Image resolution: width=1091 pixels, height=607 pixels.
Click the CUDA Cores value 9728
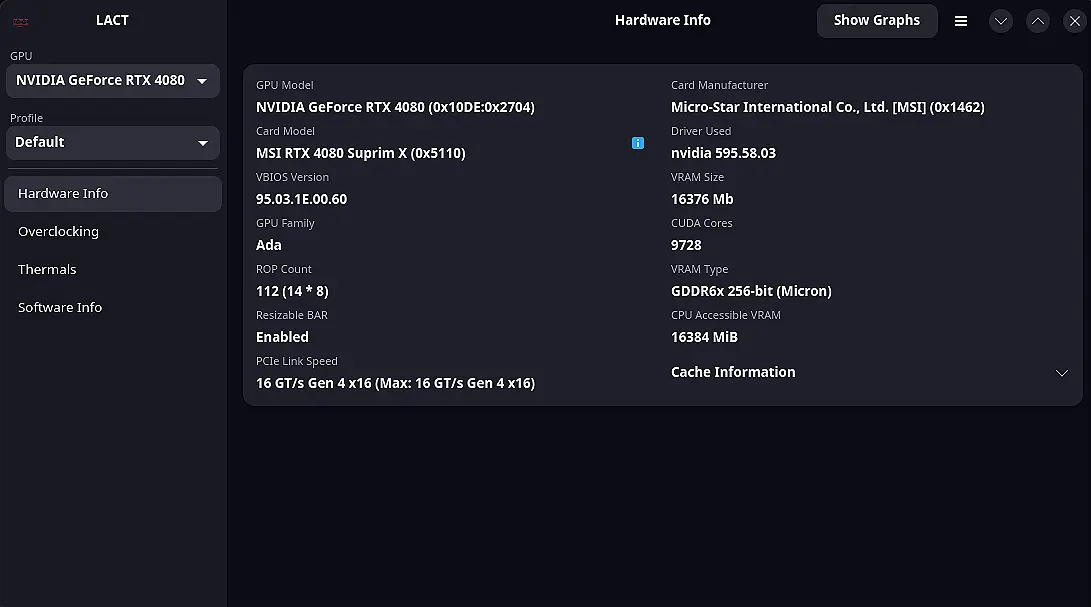pos(686,245)
